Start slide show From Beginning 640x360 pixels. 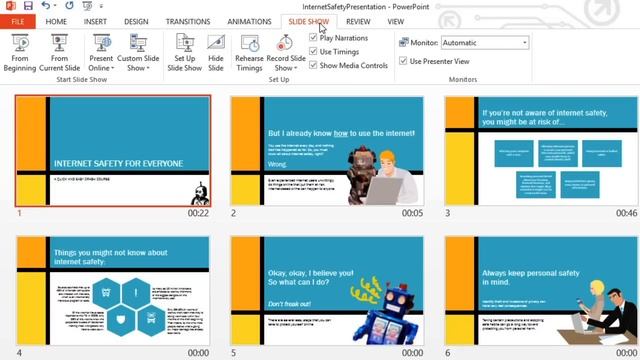point(20,53)
